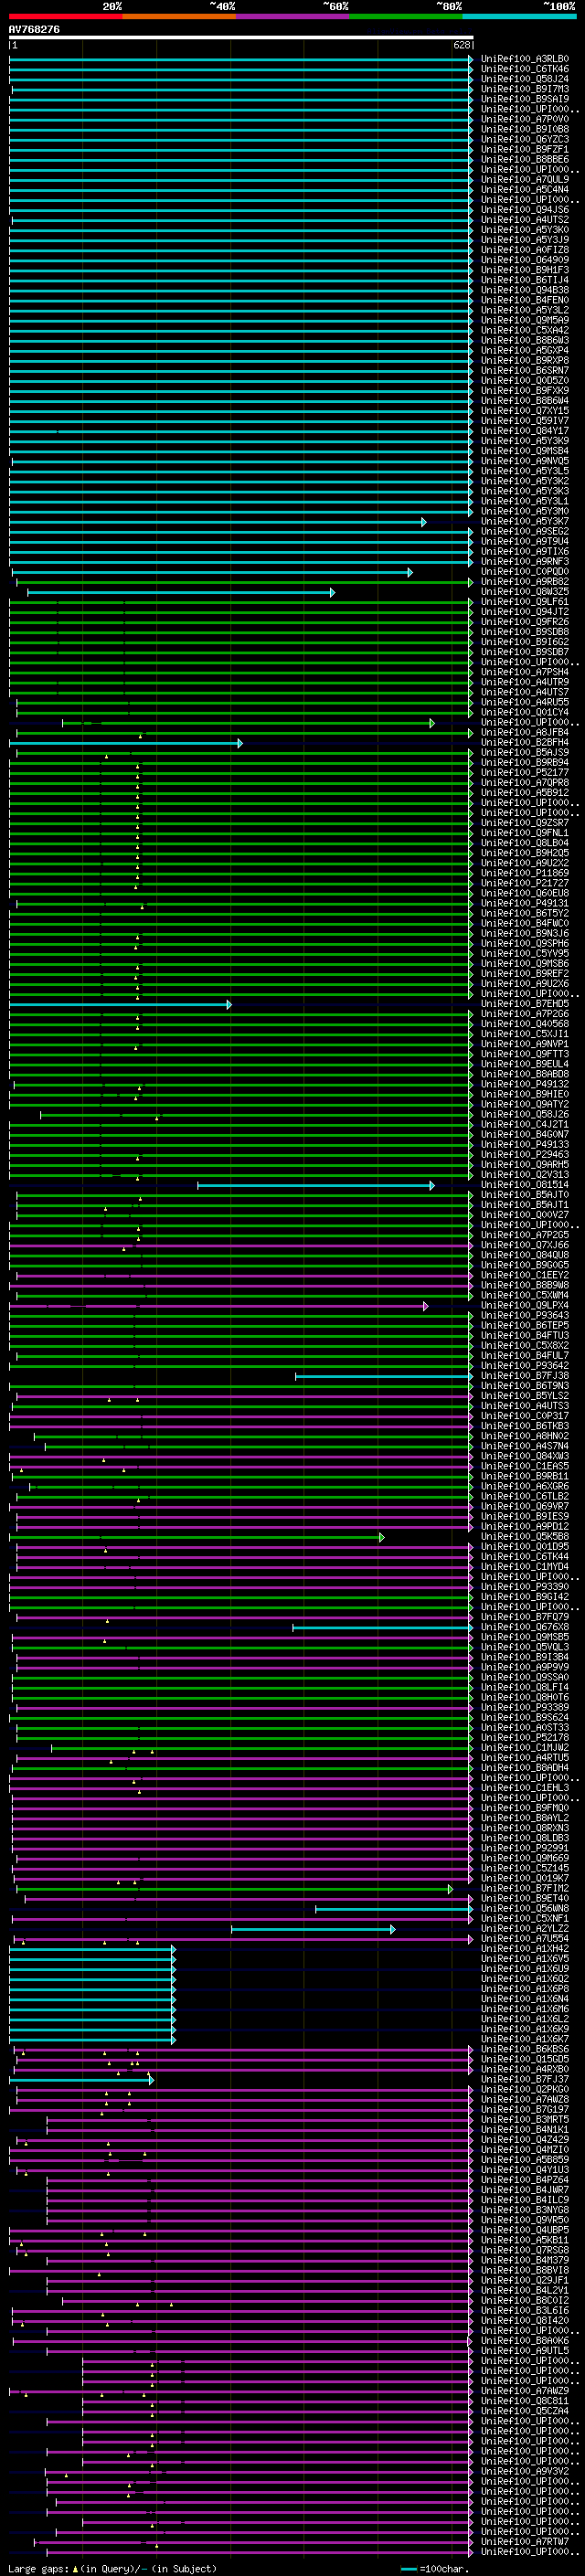Click the cyan alignment bar for UniRef100_A1XH42

click(x=92, y=1949)
